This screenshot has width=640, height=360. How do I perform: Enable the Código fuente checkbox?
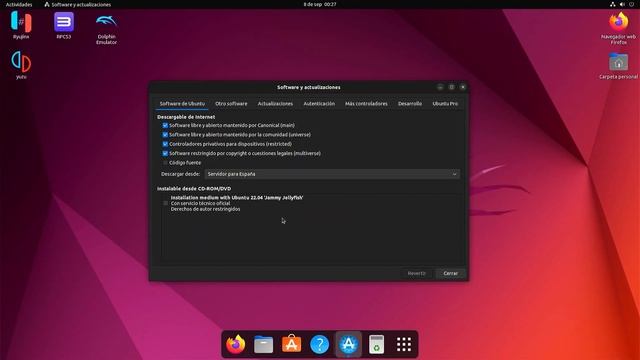pos(165,163)
